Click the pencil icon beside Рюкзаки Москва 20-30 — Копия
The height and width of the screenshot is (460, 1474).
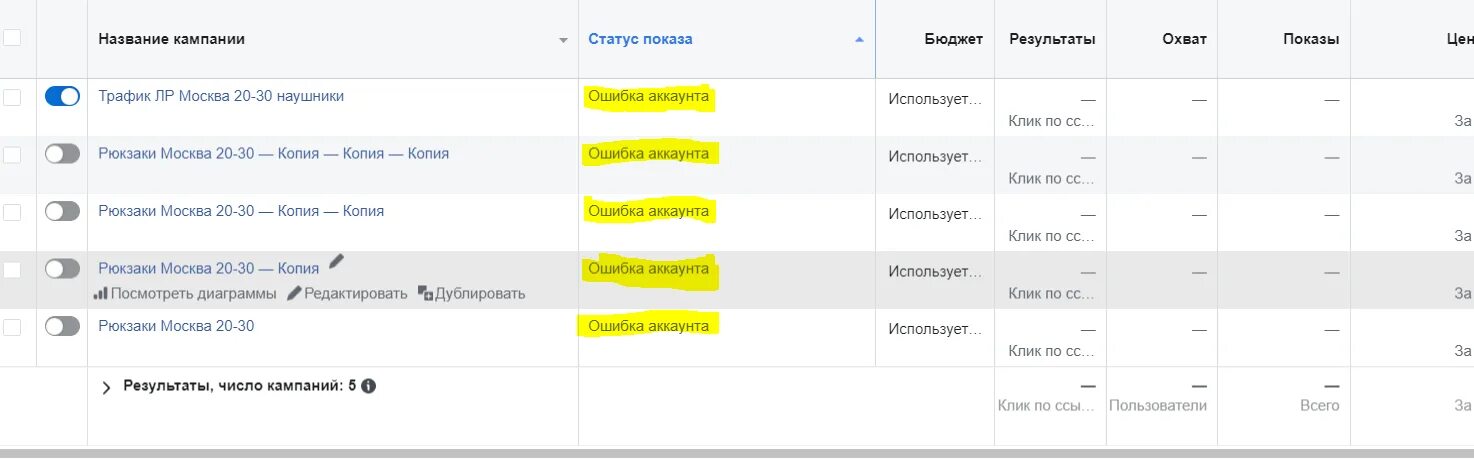tap(337, 262)
